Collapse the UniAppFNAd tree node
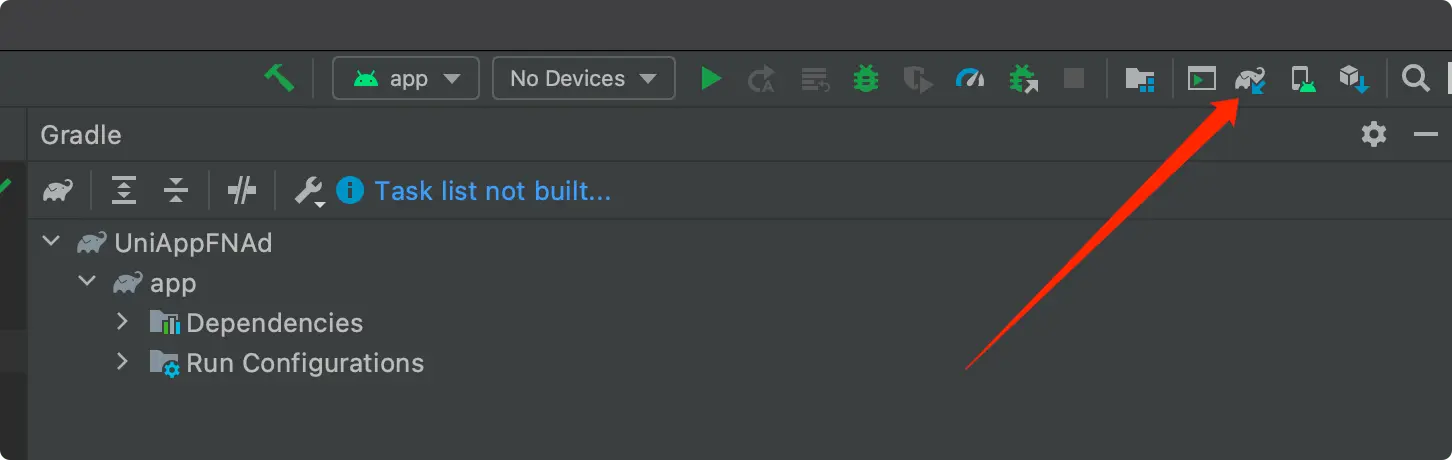 click(x=49, y=242)
